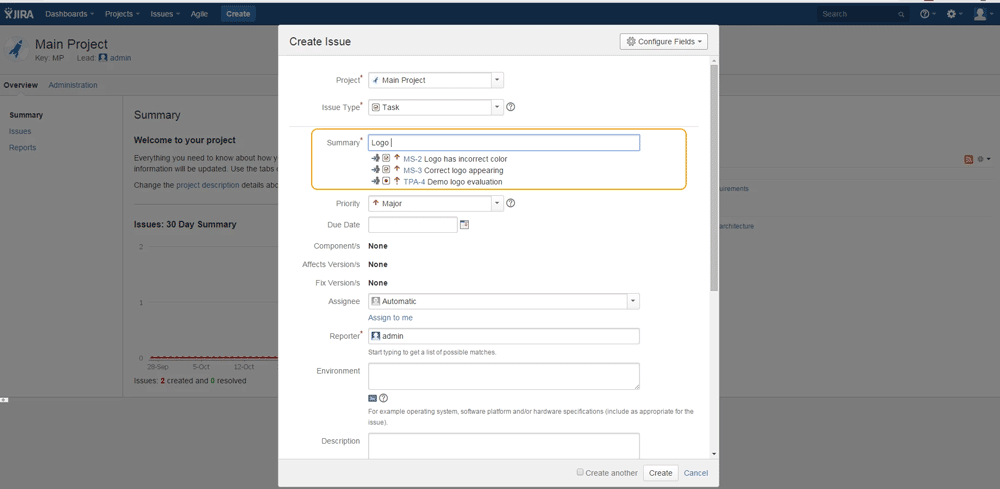The image size is (1000, 489).
Task: Select Summary in the left sidebar
Action: 26,115
